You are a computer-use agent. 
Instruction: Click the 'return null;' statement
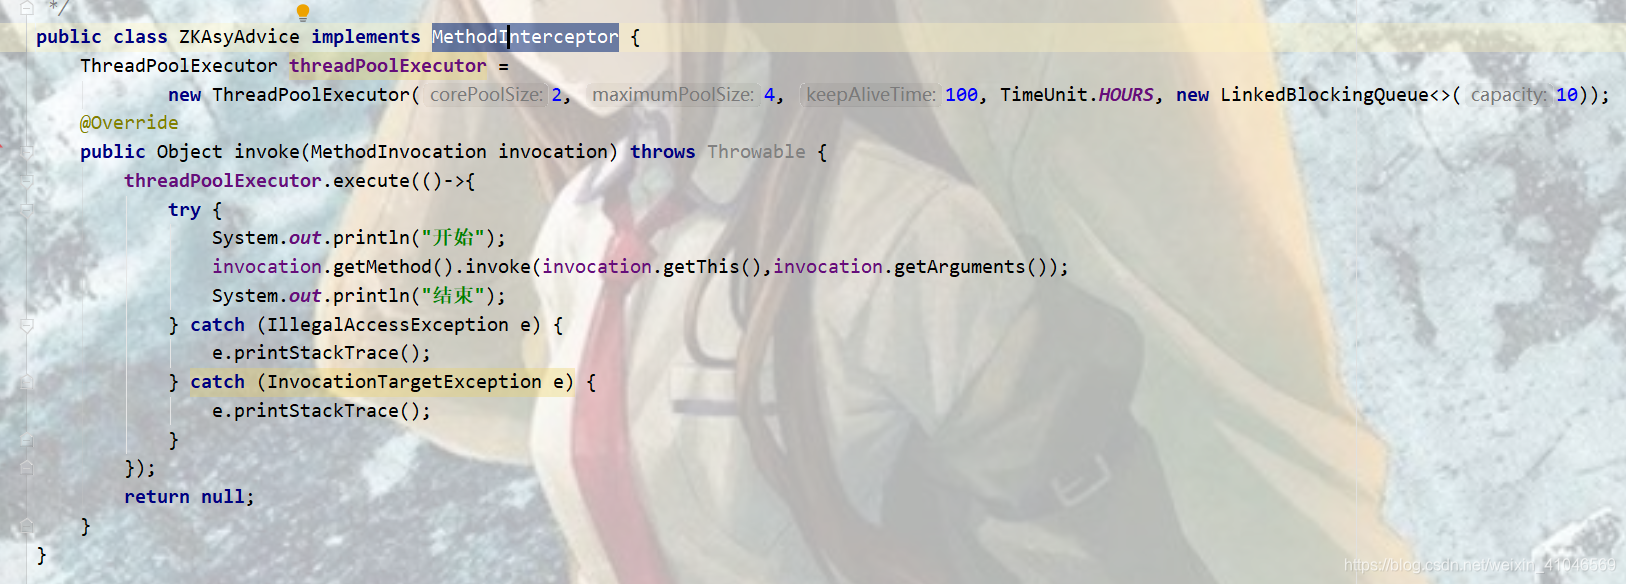tap(189, 497)
